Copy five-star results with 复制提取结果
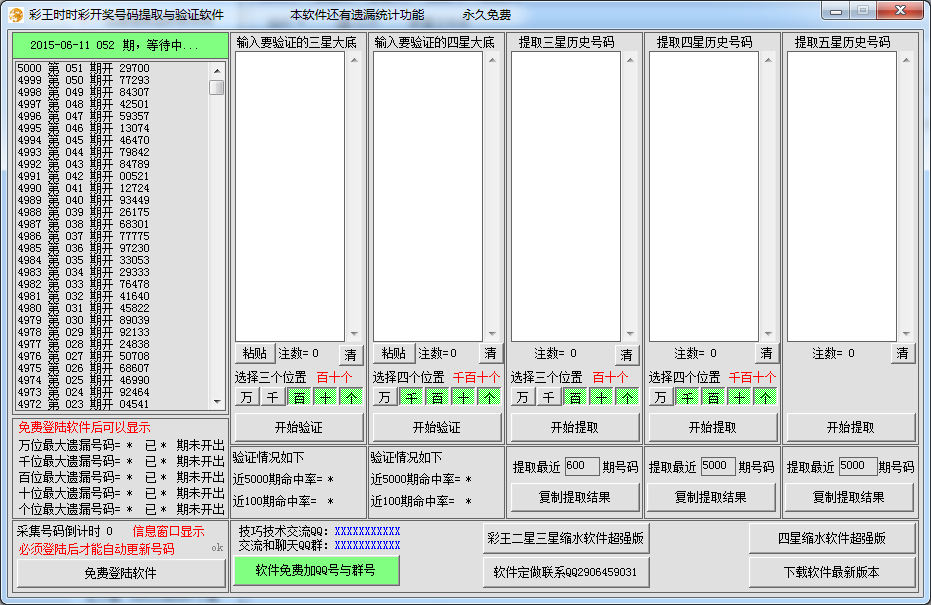 click(x=848, y=498)
